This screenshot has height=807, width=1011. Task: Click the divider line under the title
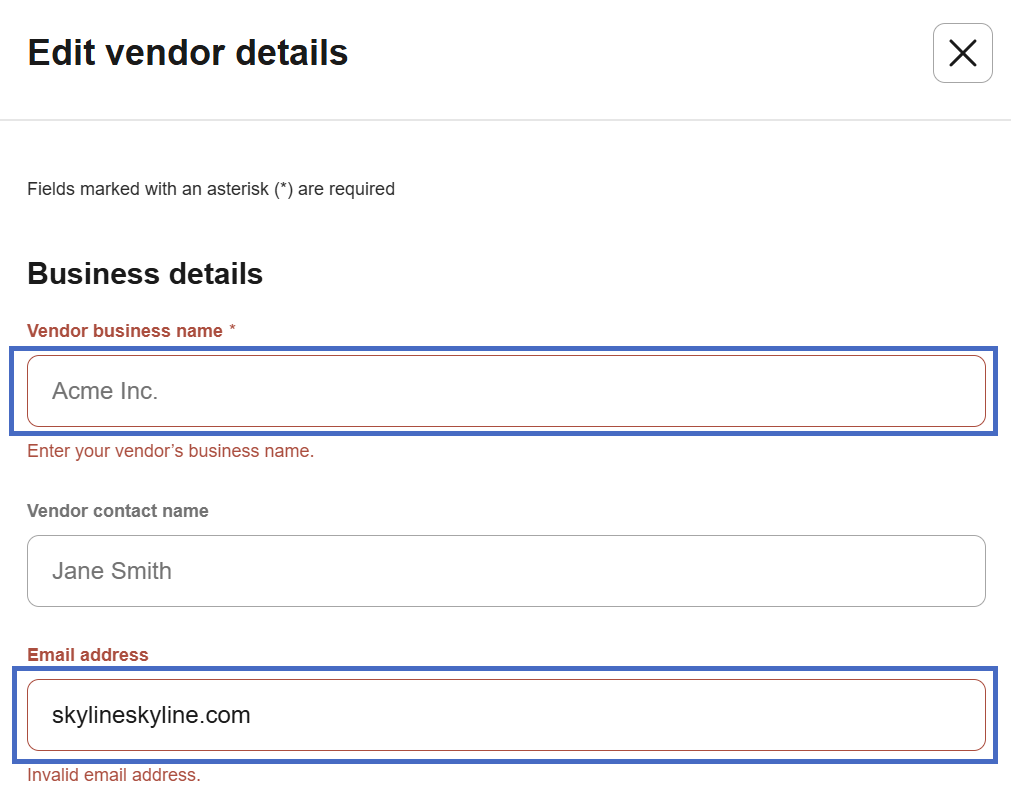pyautogui.click(x=505, y=120)
